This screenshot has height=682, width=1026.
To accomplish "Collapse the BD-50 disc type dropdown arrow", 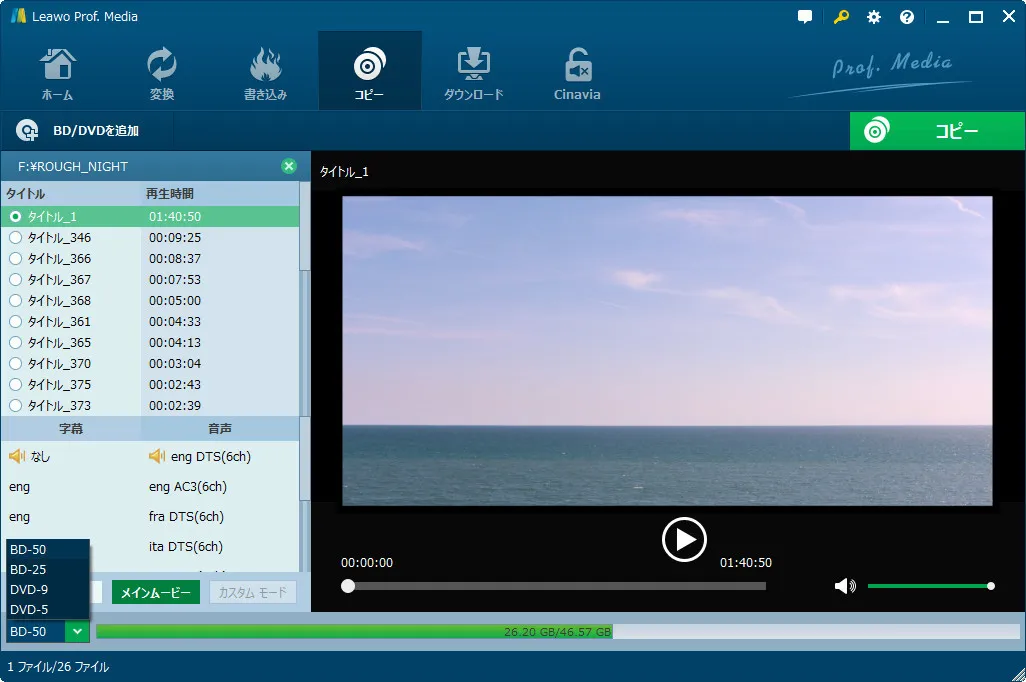I will tap(77, 632).
